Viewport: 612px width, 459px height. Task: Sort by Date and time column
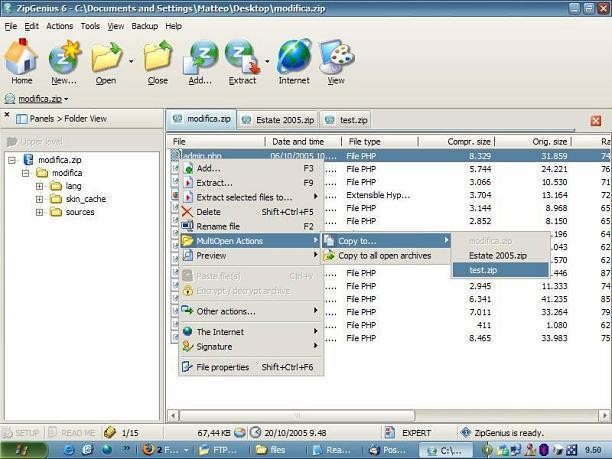(x=303, y=142)
